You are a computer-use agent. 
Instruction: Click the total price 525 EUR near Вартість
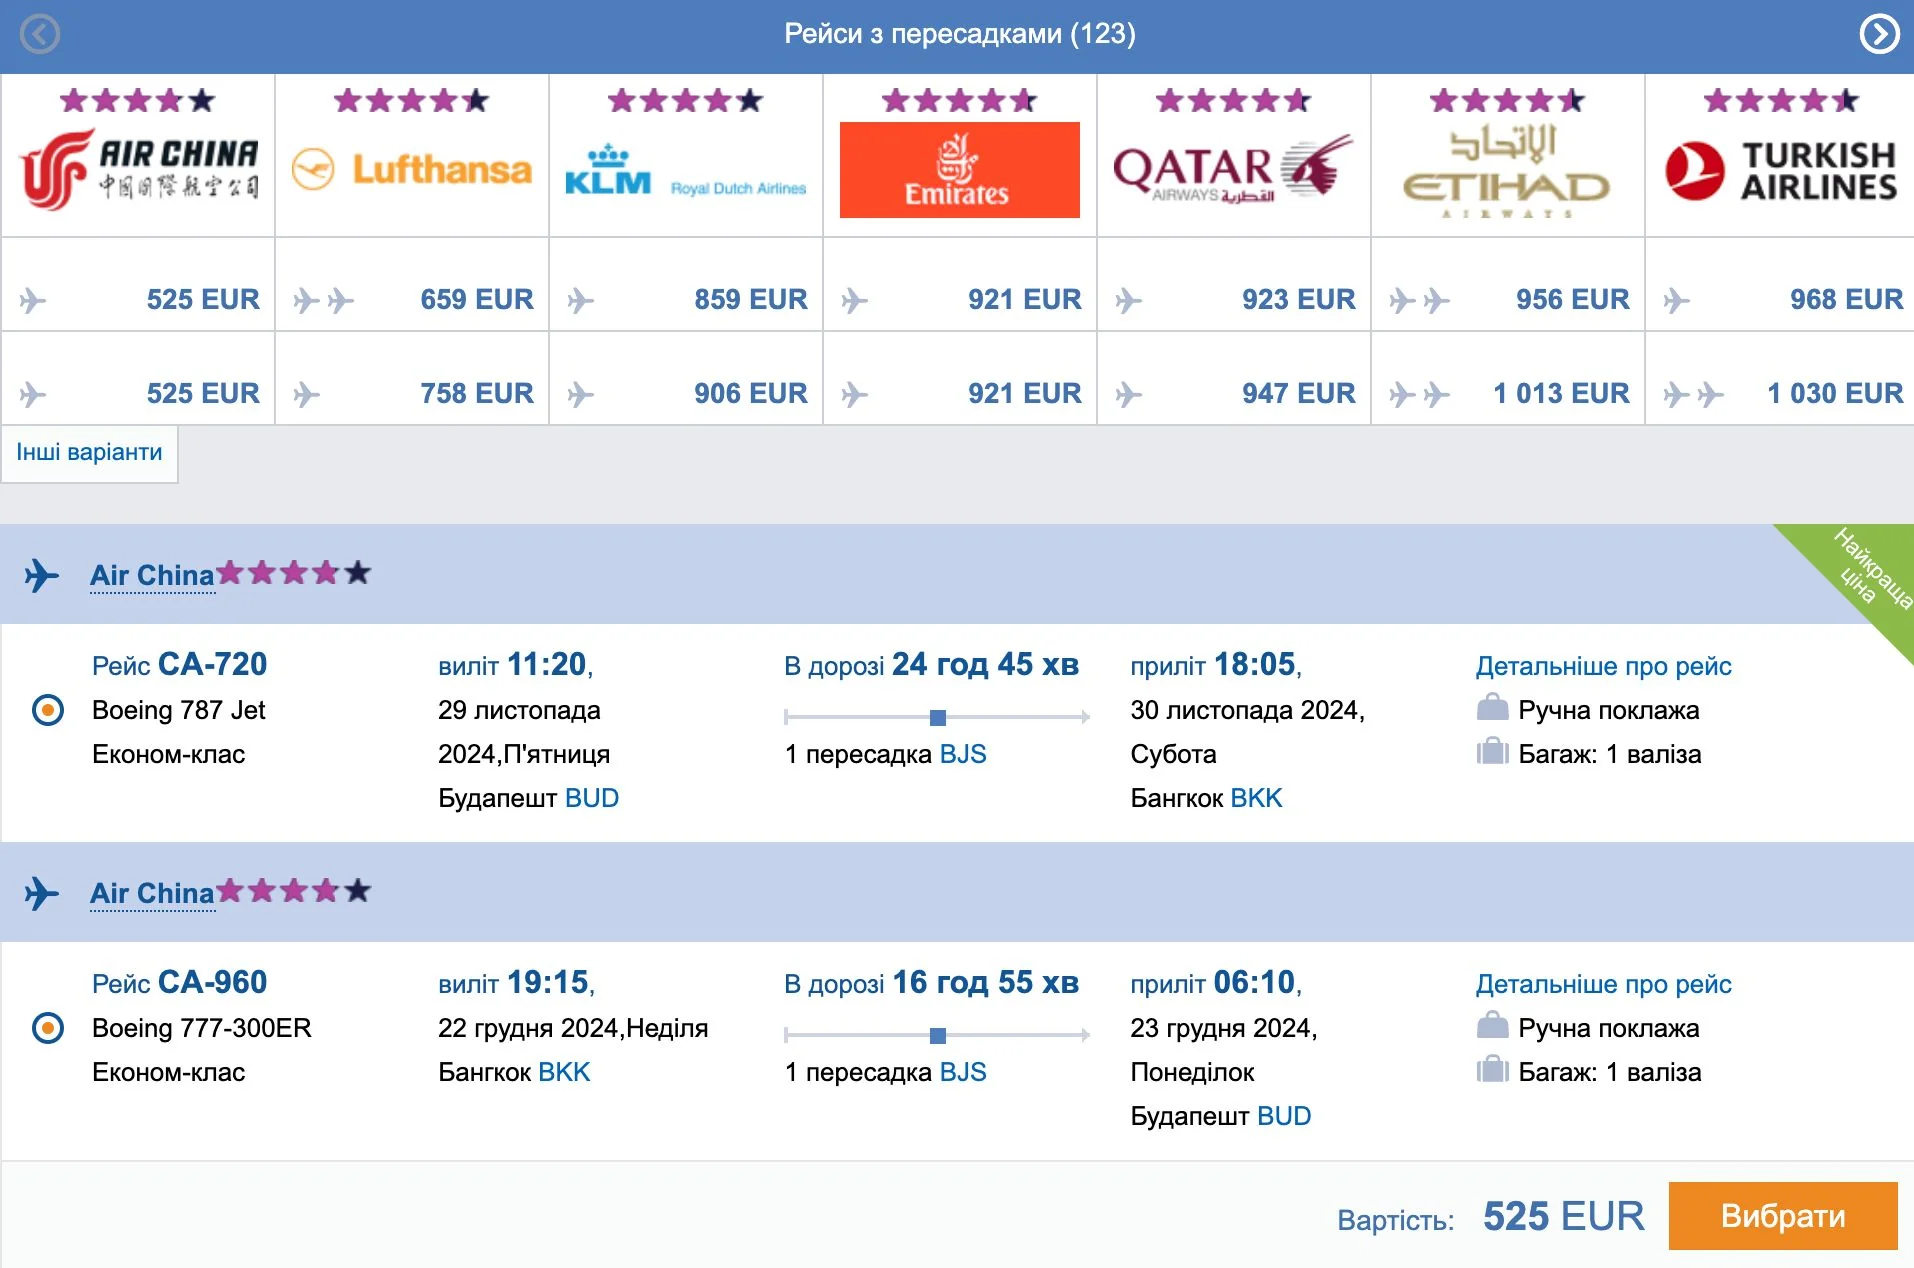[x=1563, y=1216]
